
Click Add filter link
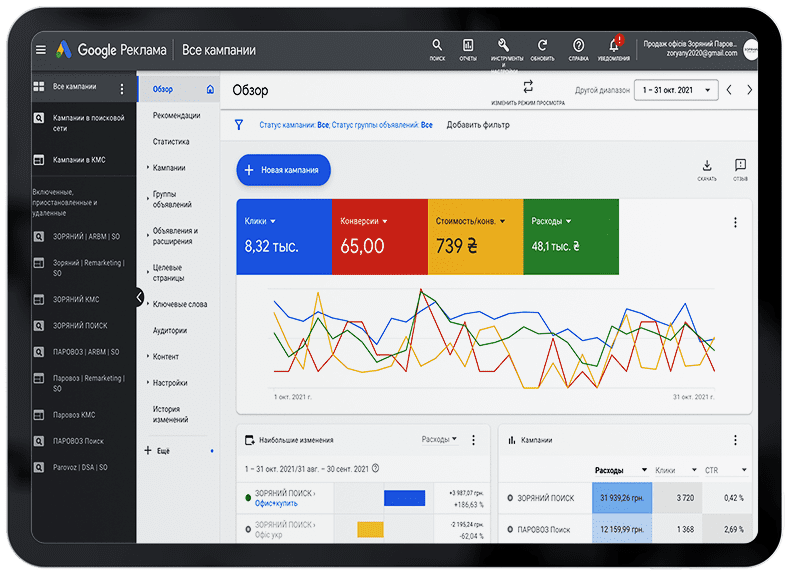478,125
